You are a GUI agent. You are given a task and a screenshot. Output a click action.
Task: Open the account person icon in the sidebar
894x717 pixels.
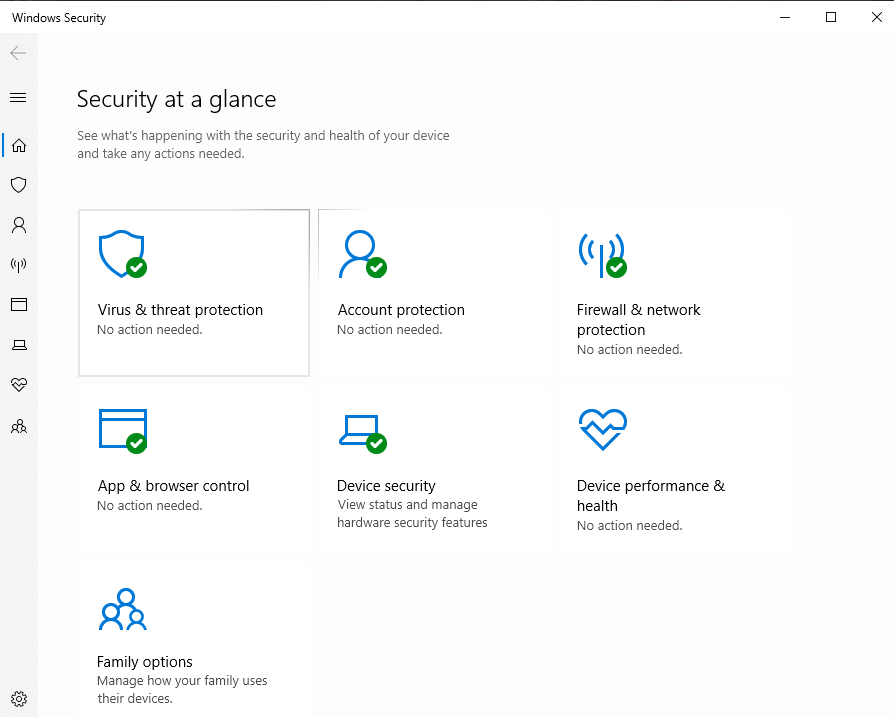tap(19, 225)
